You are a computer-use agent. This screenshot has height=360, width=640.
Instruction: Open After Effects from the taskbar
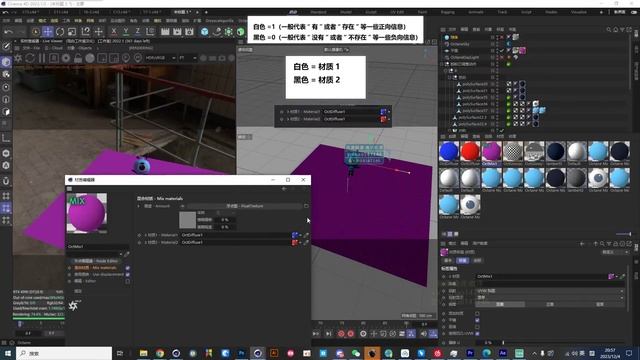[x=502, y=353]
